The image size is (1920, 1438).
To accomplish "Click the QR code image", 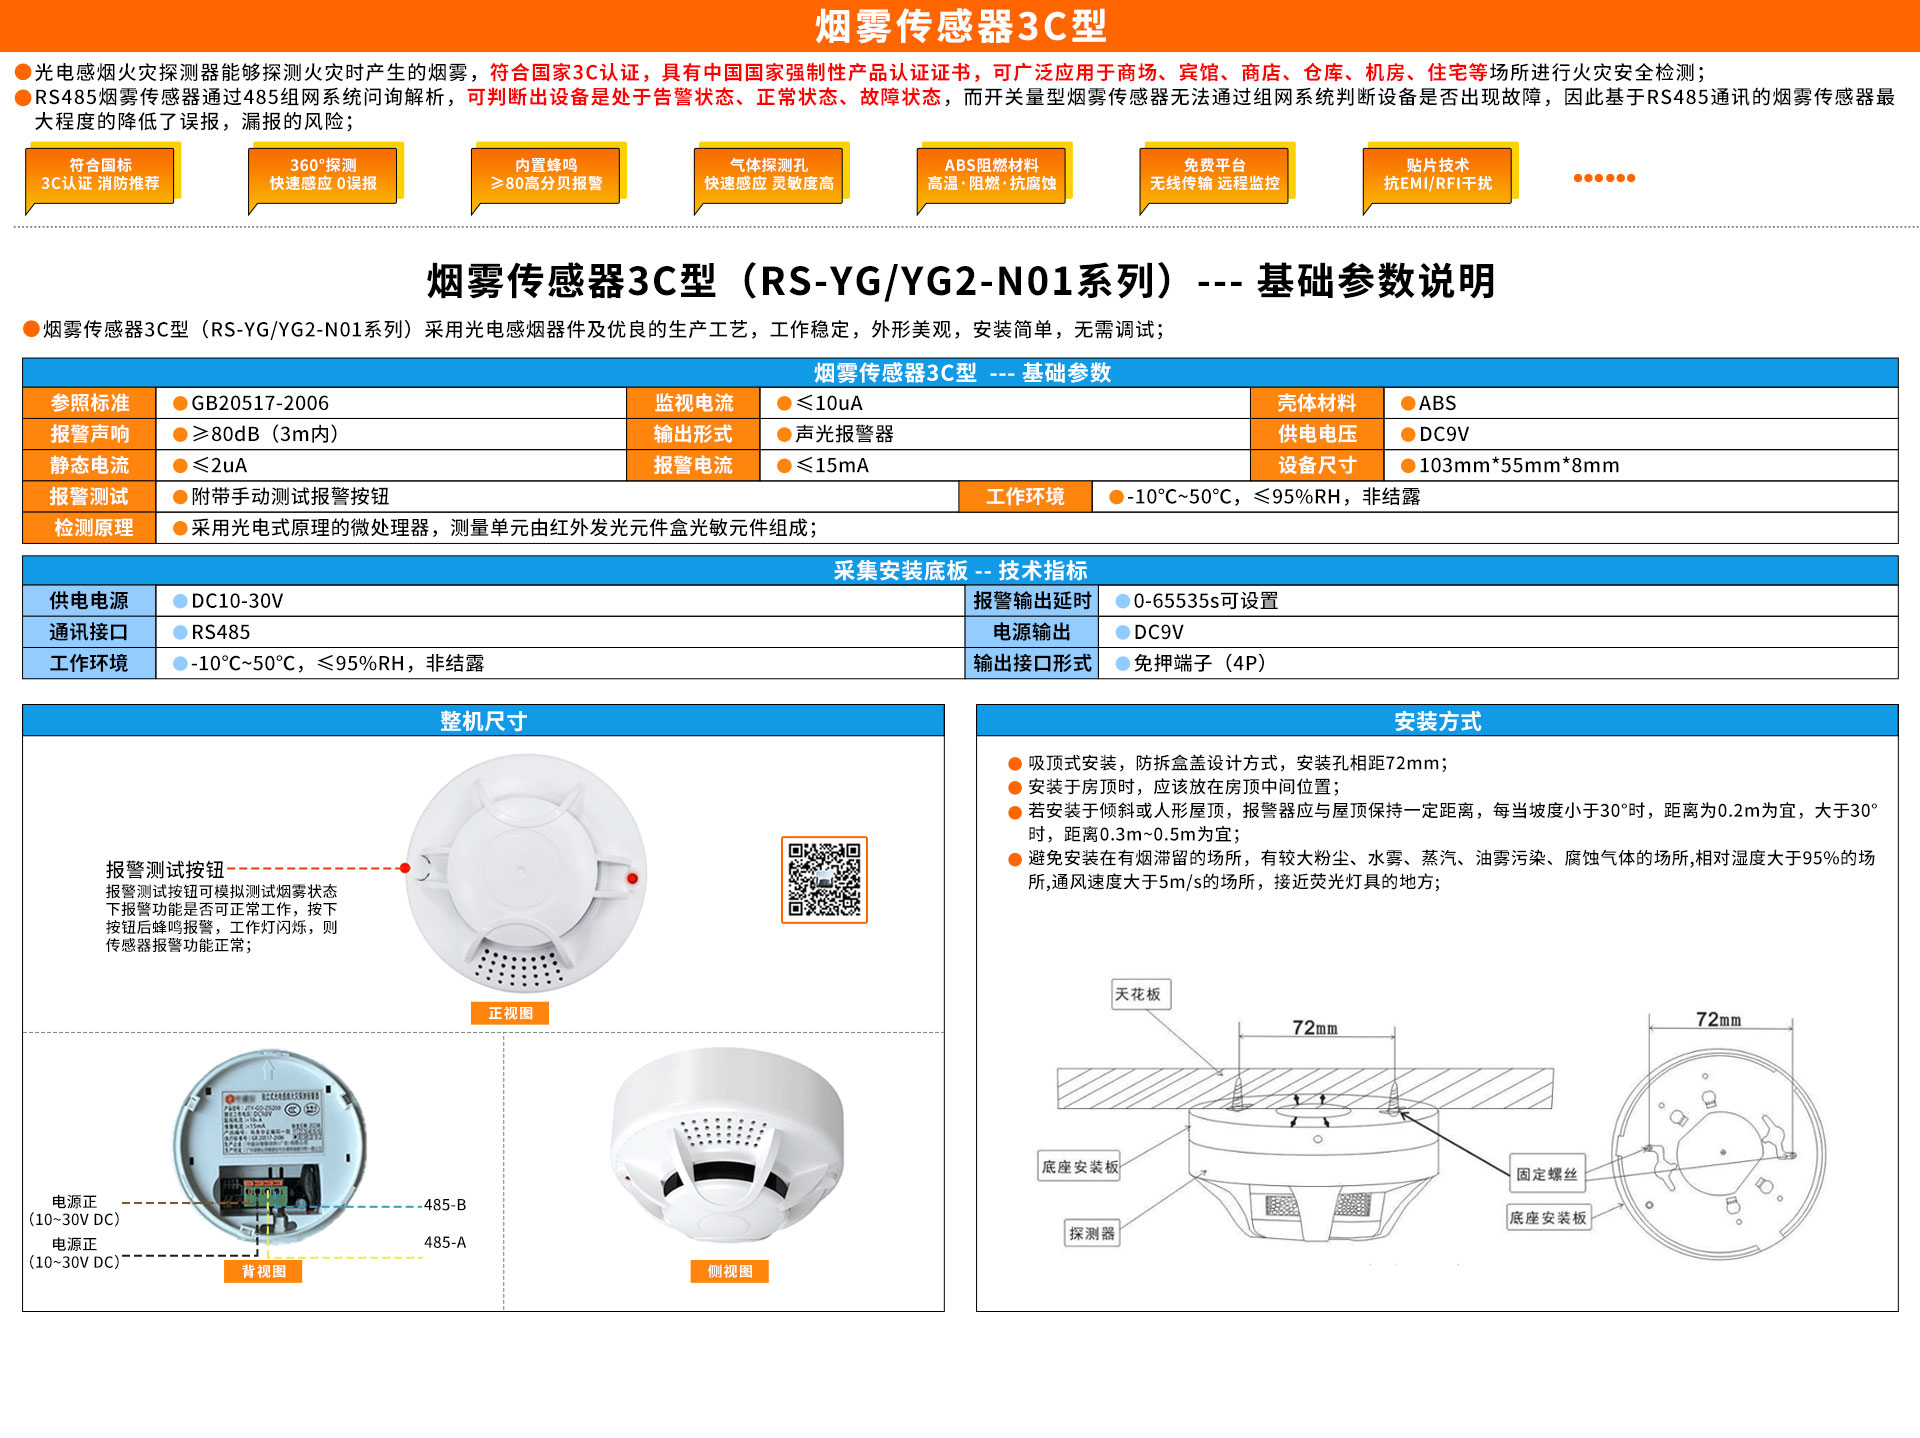I will click(824, 879).
